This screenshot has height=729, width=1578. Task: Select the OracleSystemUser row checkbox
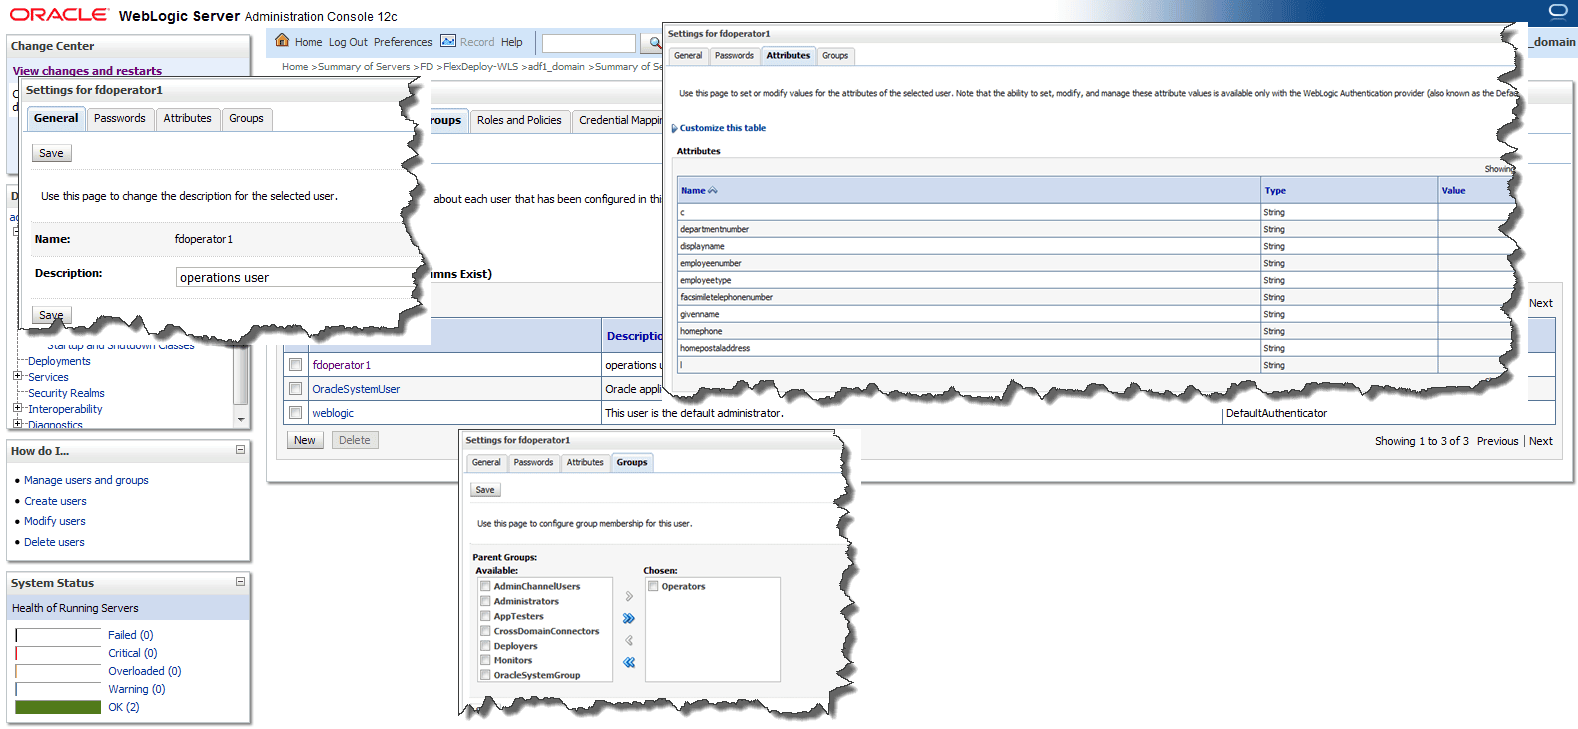[295, 389]
